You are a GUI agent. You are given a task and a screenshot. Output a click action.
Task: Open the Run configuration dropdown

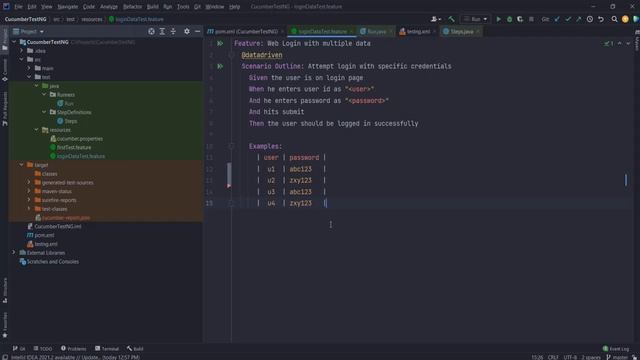tap(476, 19)
